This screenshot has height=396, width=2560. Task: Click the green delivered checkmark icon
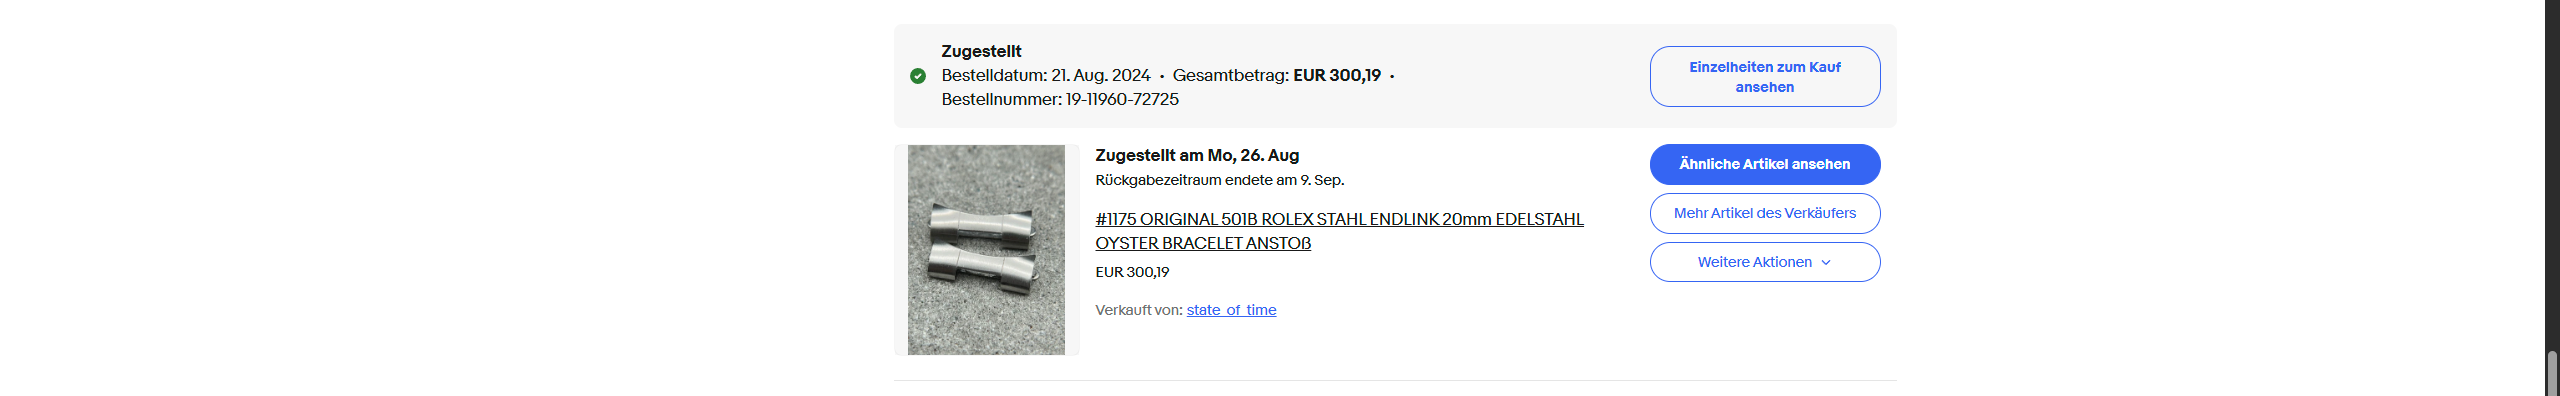click(917, 76)
